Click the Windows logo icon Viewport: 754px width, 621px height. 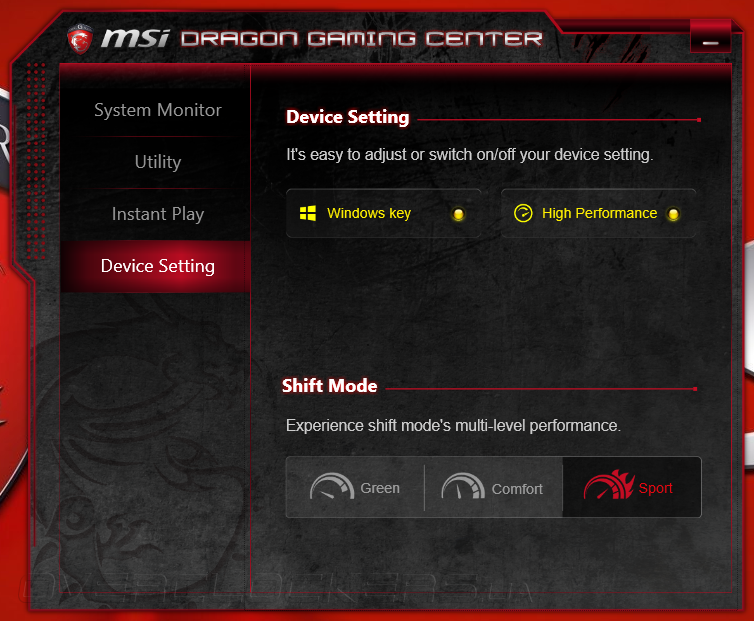click(308, 213)
